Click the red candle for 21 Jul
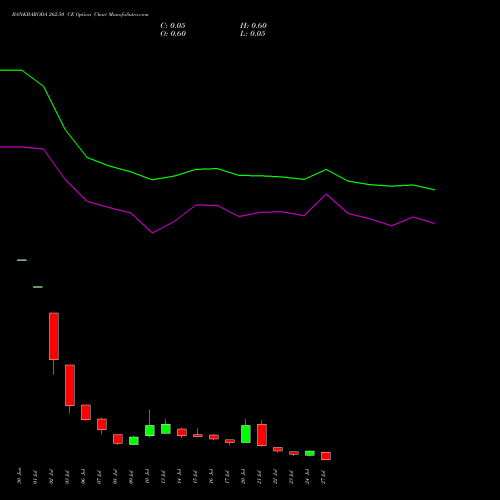The width and height of the screenshot is (500, 500). 262,435
